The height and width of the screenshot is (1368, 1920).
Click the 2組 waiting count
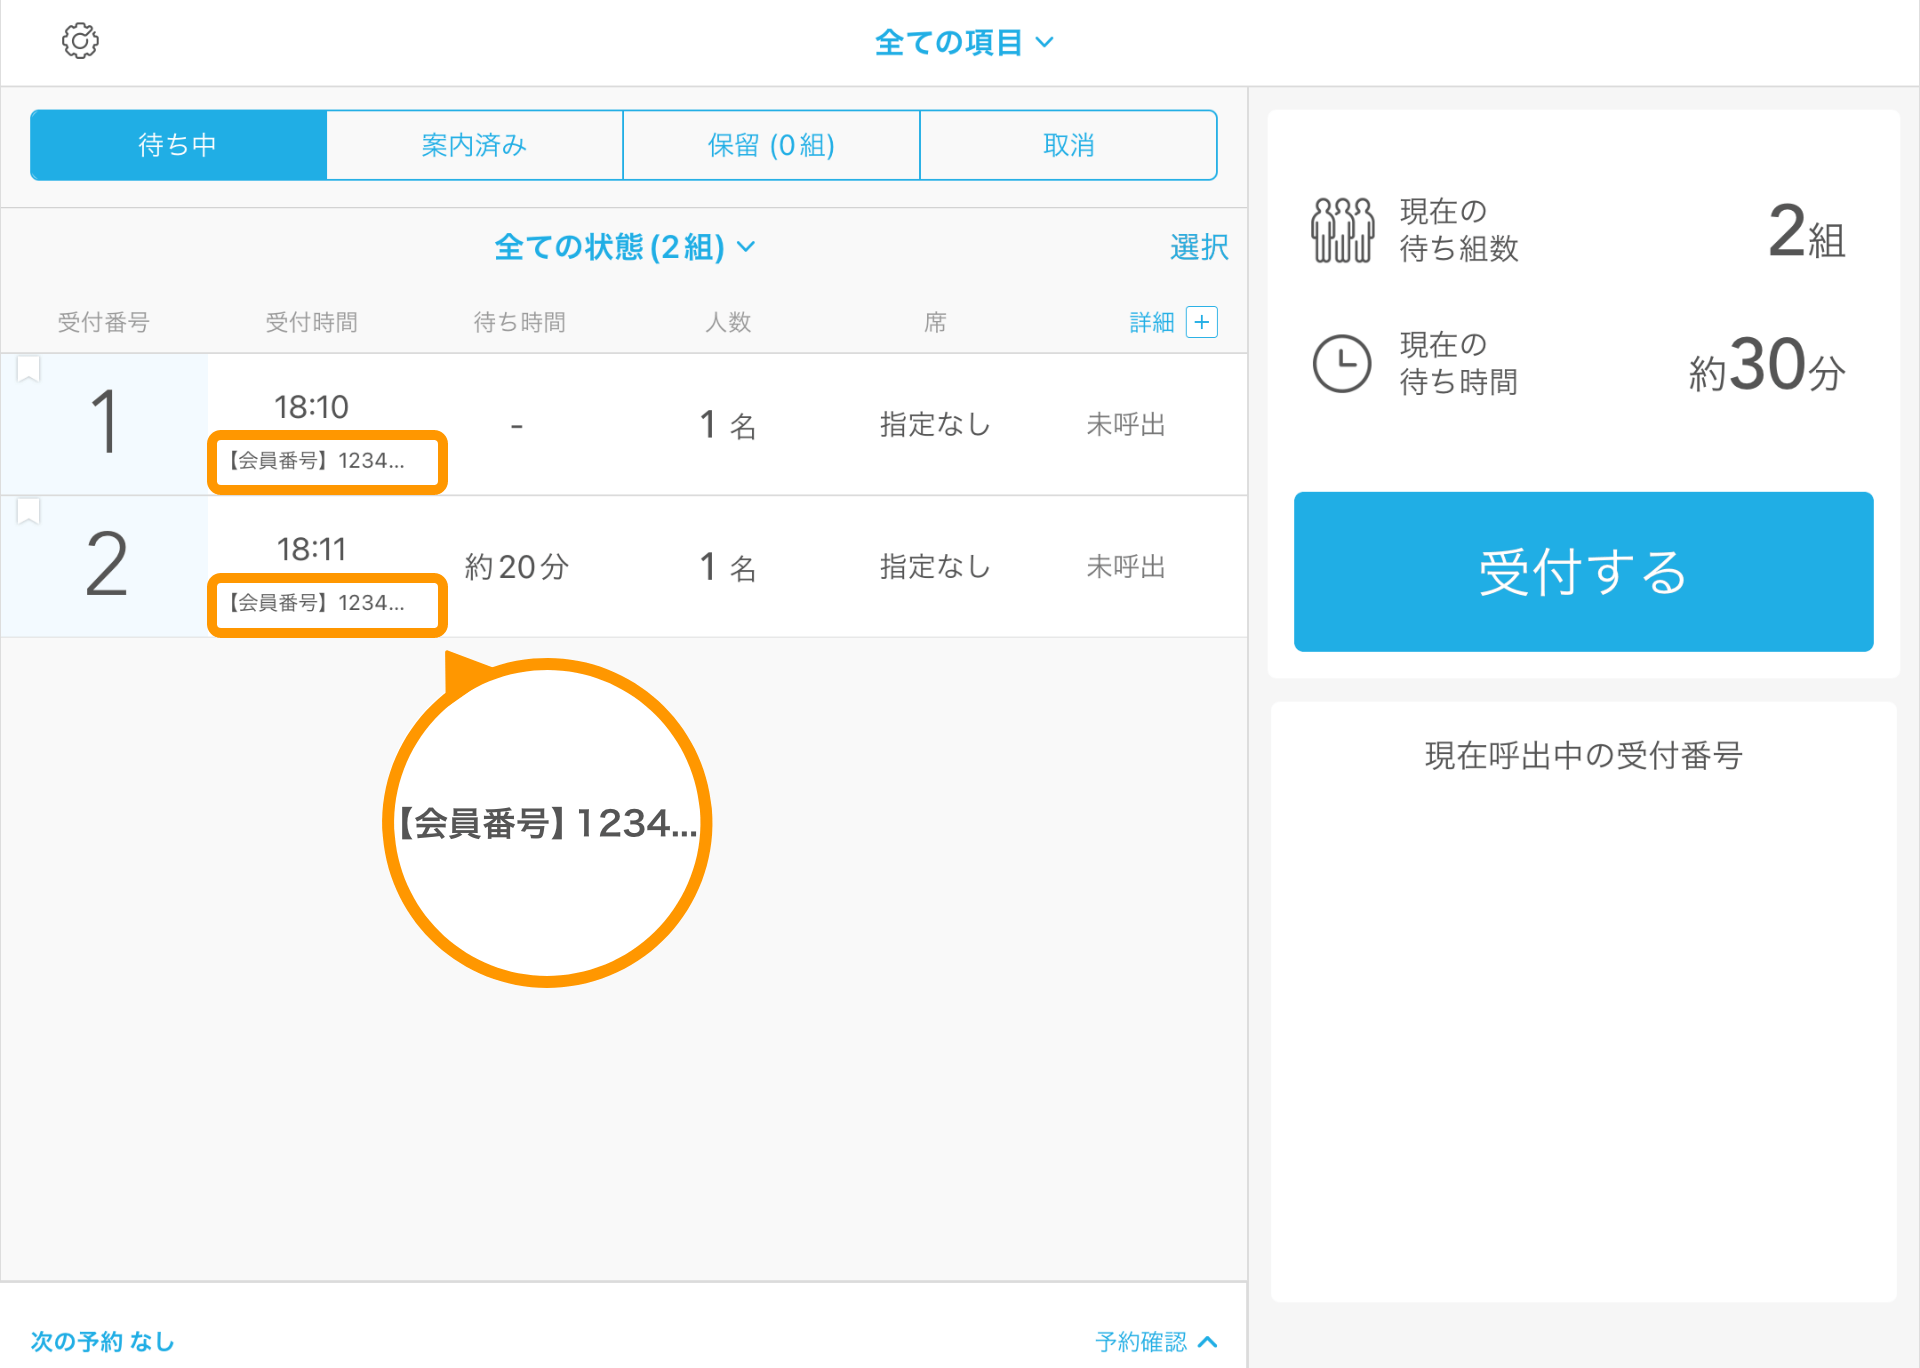pos(1806,232)
